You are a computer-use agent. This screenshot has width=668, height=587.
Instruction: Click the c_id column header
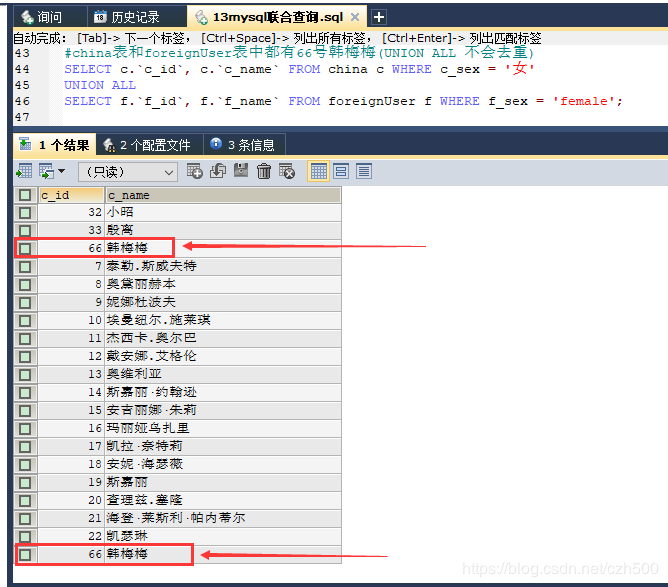pos(71,195)
